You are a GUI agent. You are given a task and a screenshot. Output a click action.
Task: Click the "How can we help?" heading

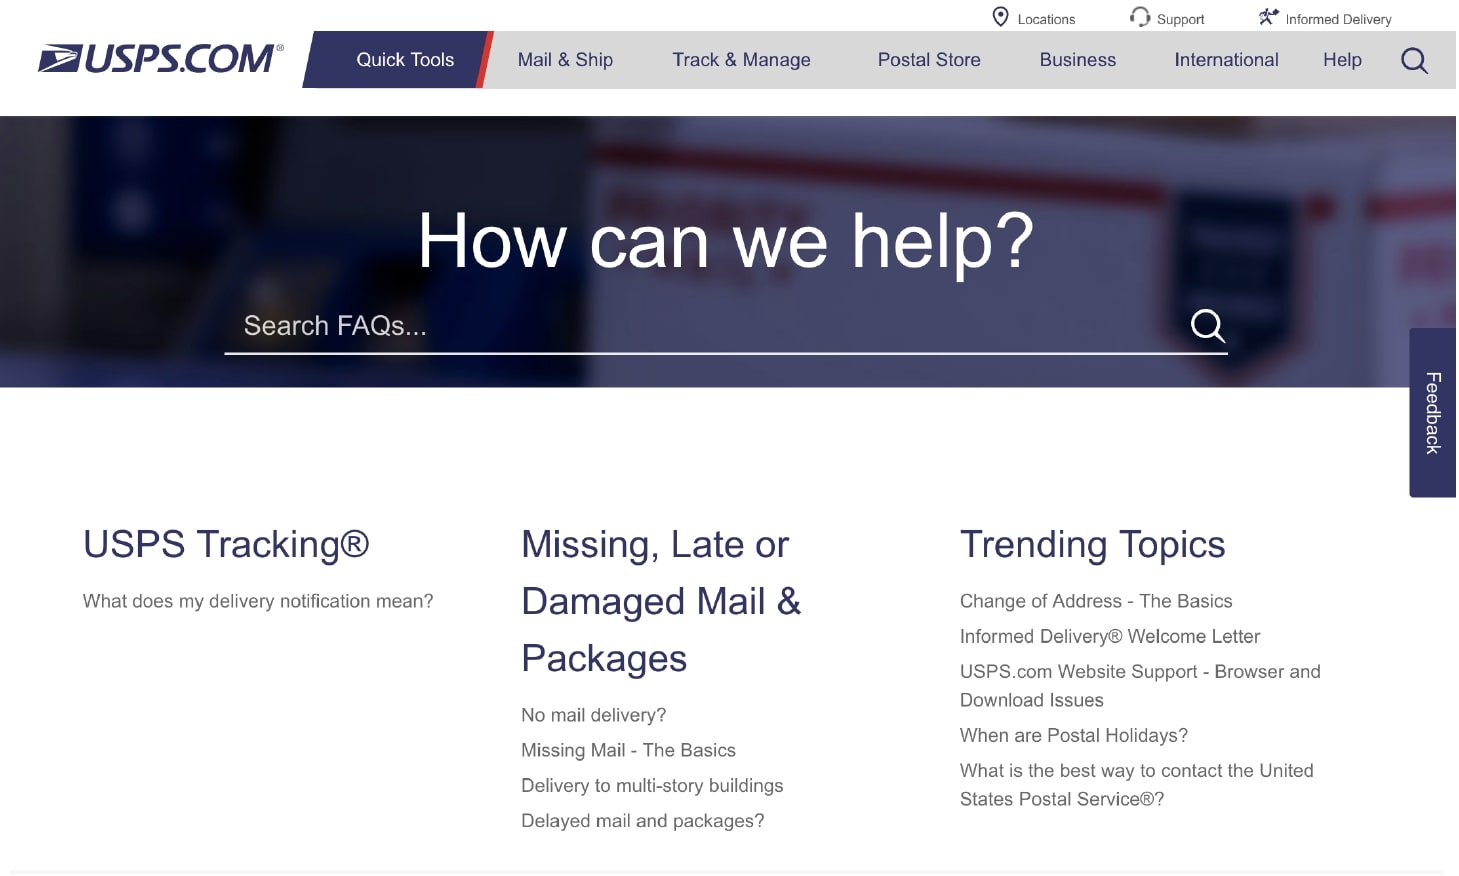pos(726,241)
